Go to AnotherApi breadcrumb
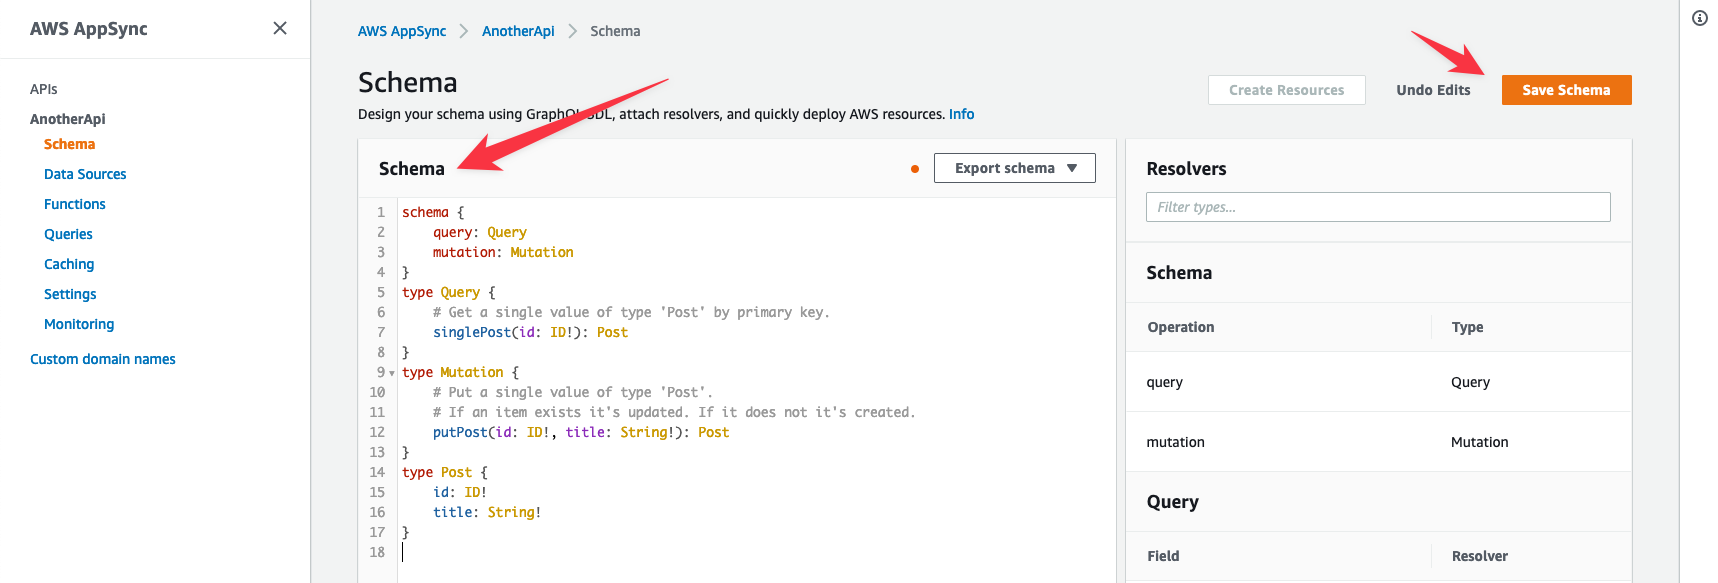Viewport: 1718px width, 583px height. click(518, 31)
